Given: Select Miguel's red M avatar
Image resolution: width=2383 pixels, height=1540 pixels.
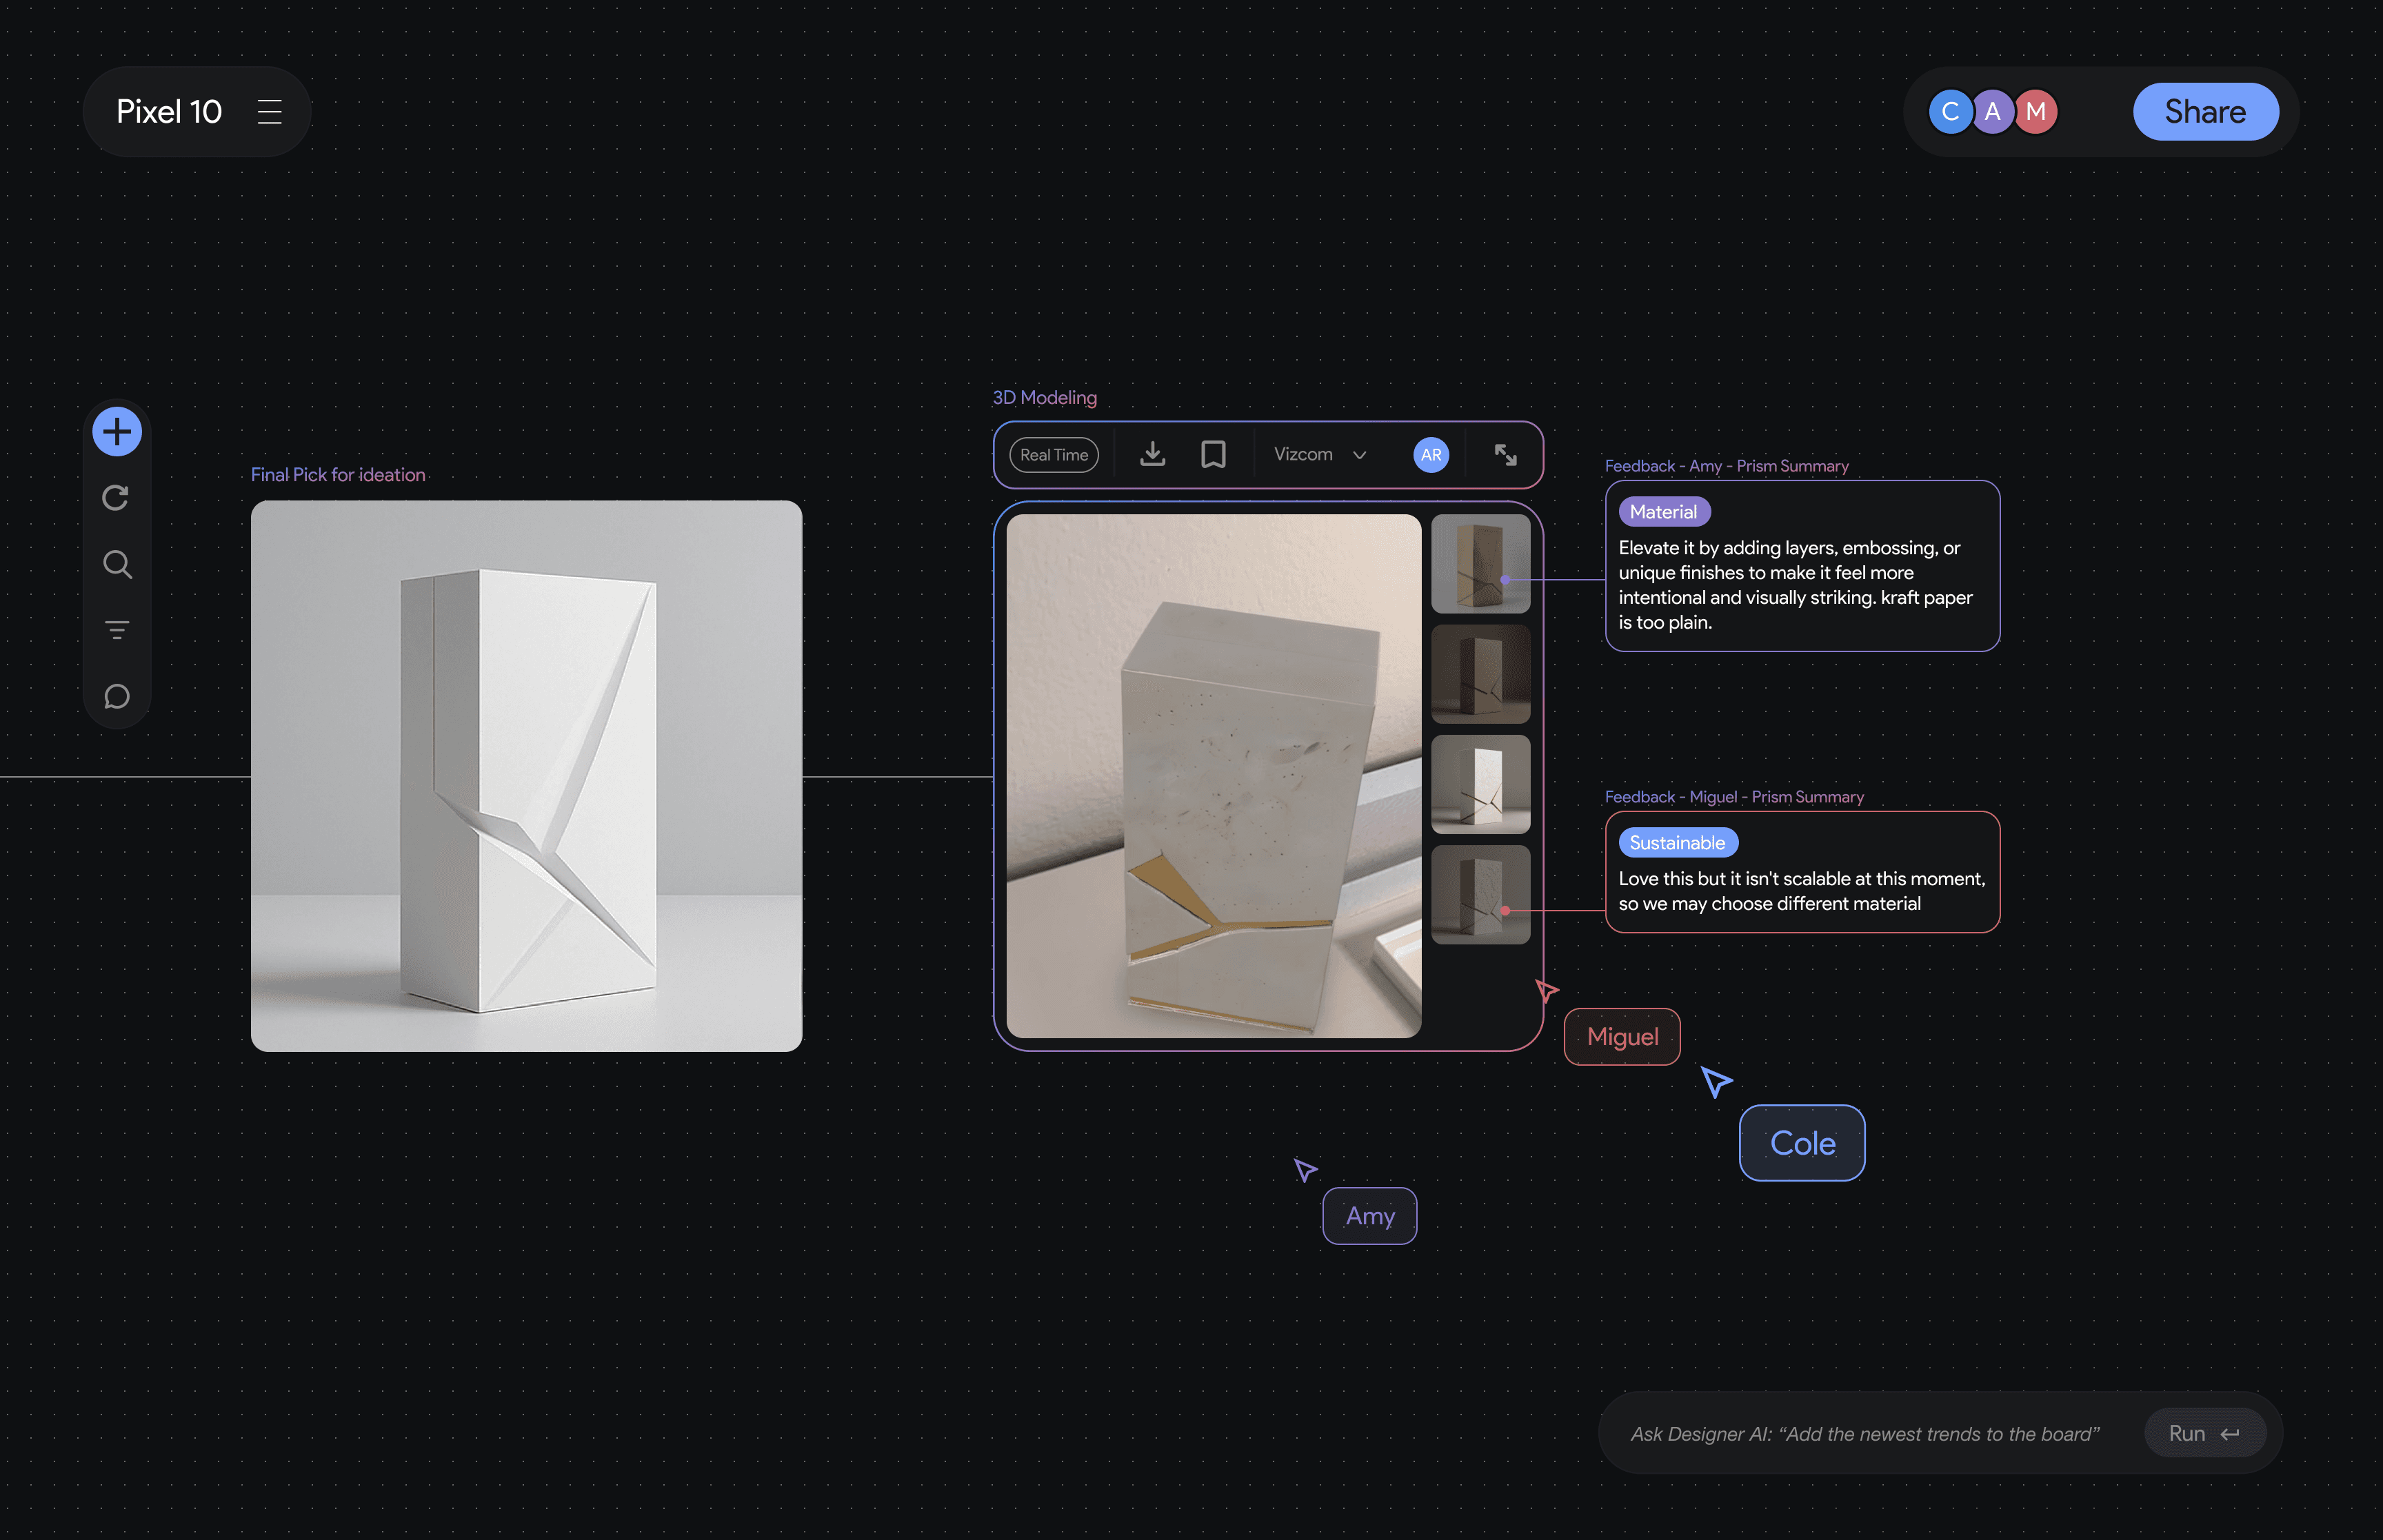Looking at the screenshot, I should pyautogui.click(x=2035, y=112).
